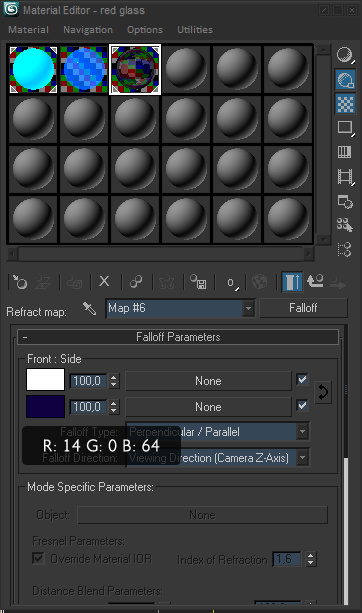Click the Video Color Check icon
Viewport: 362px width, 613px height.
345,152
